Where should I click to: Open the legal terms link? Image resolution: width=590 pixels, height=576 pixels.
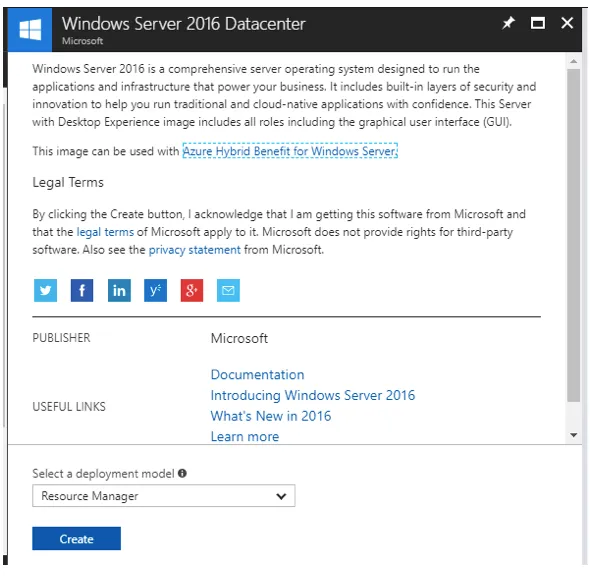pyautogui.click(x=105, y=232)
